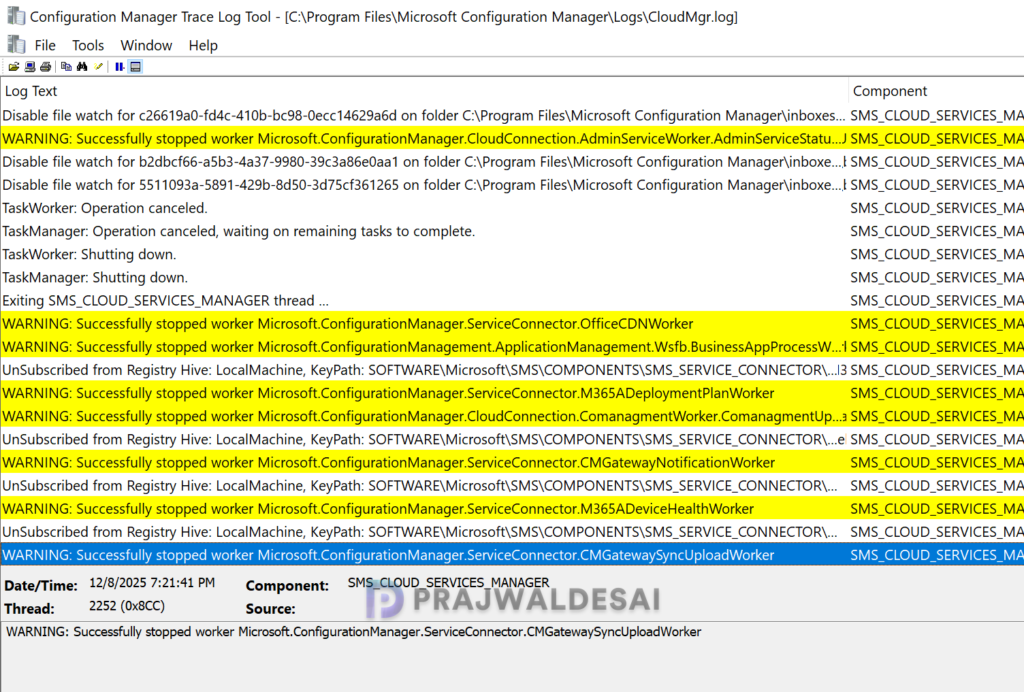Open the Tools menu
Viewport: 1024px width, 692px height.
[88, 45]
